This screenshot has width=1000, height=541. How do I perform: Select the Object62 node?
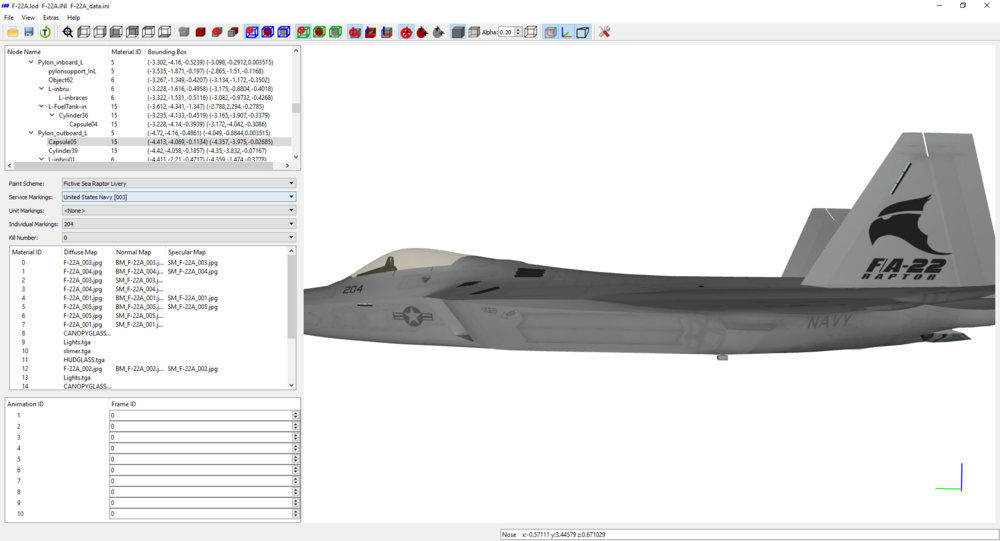(61, 80)
